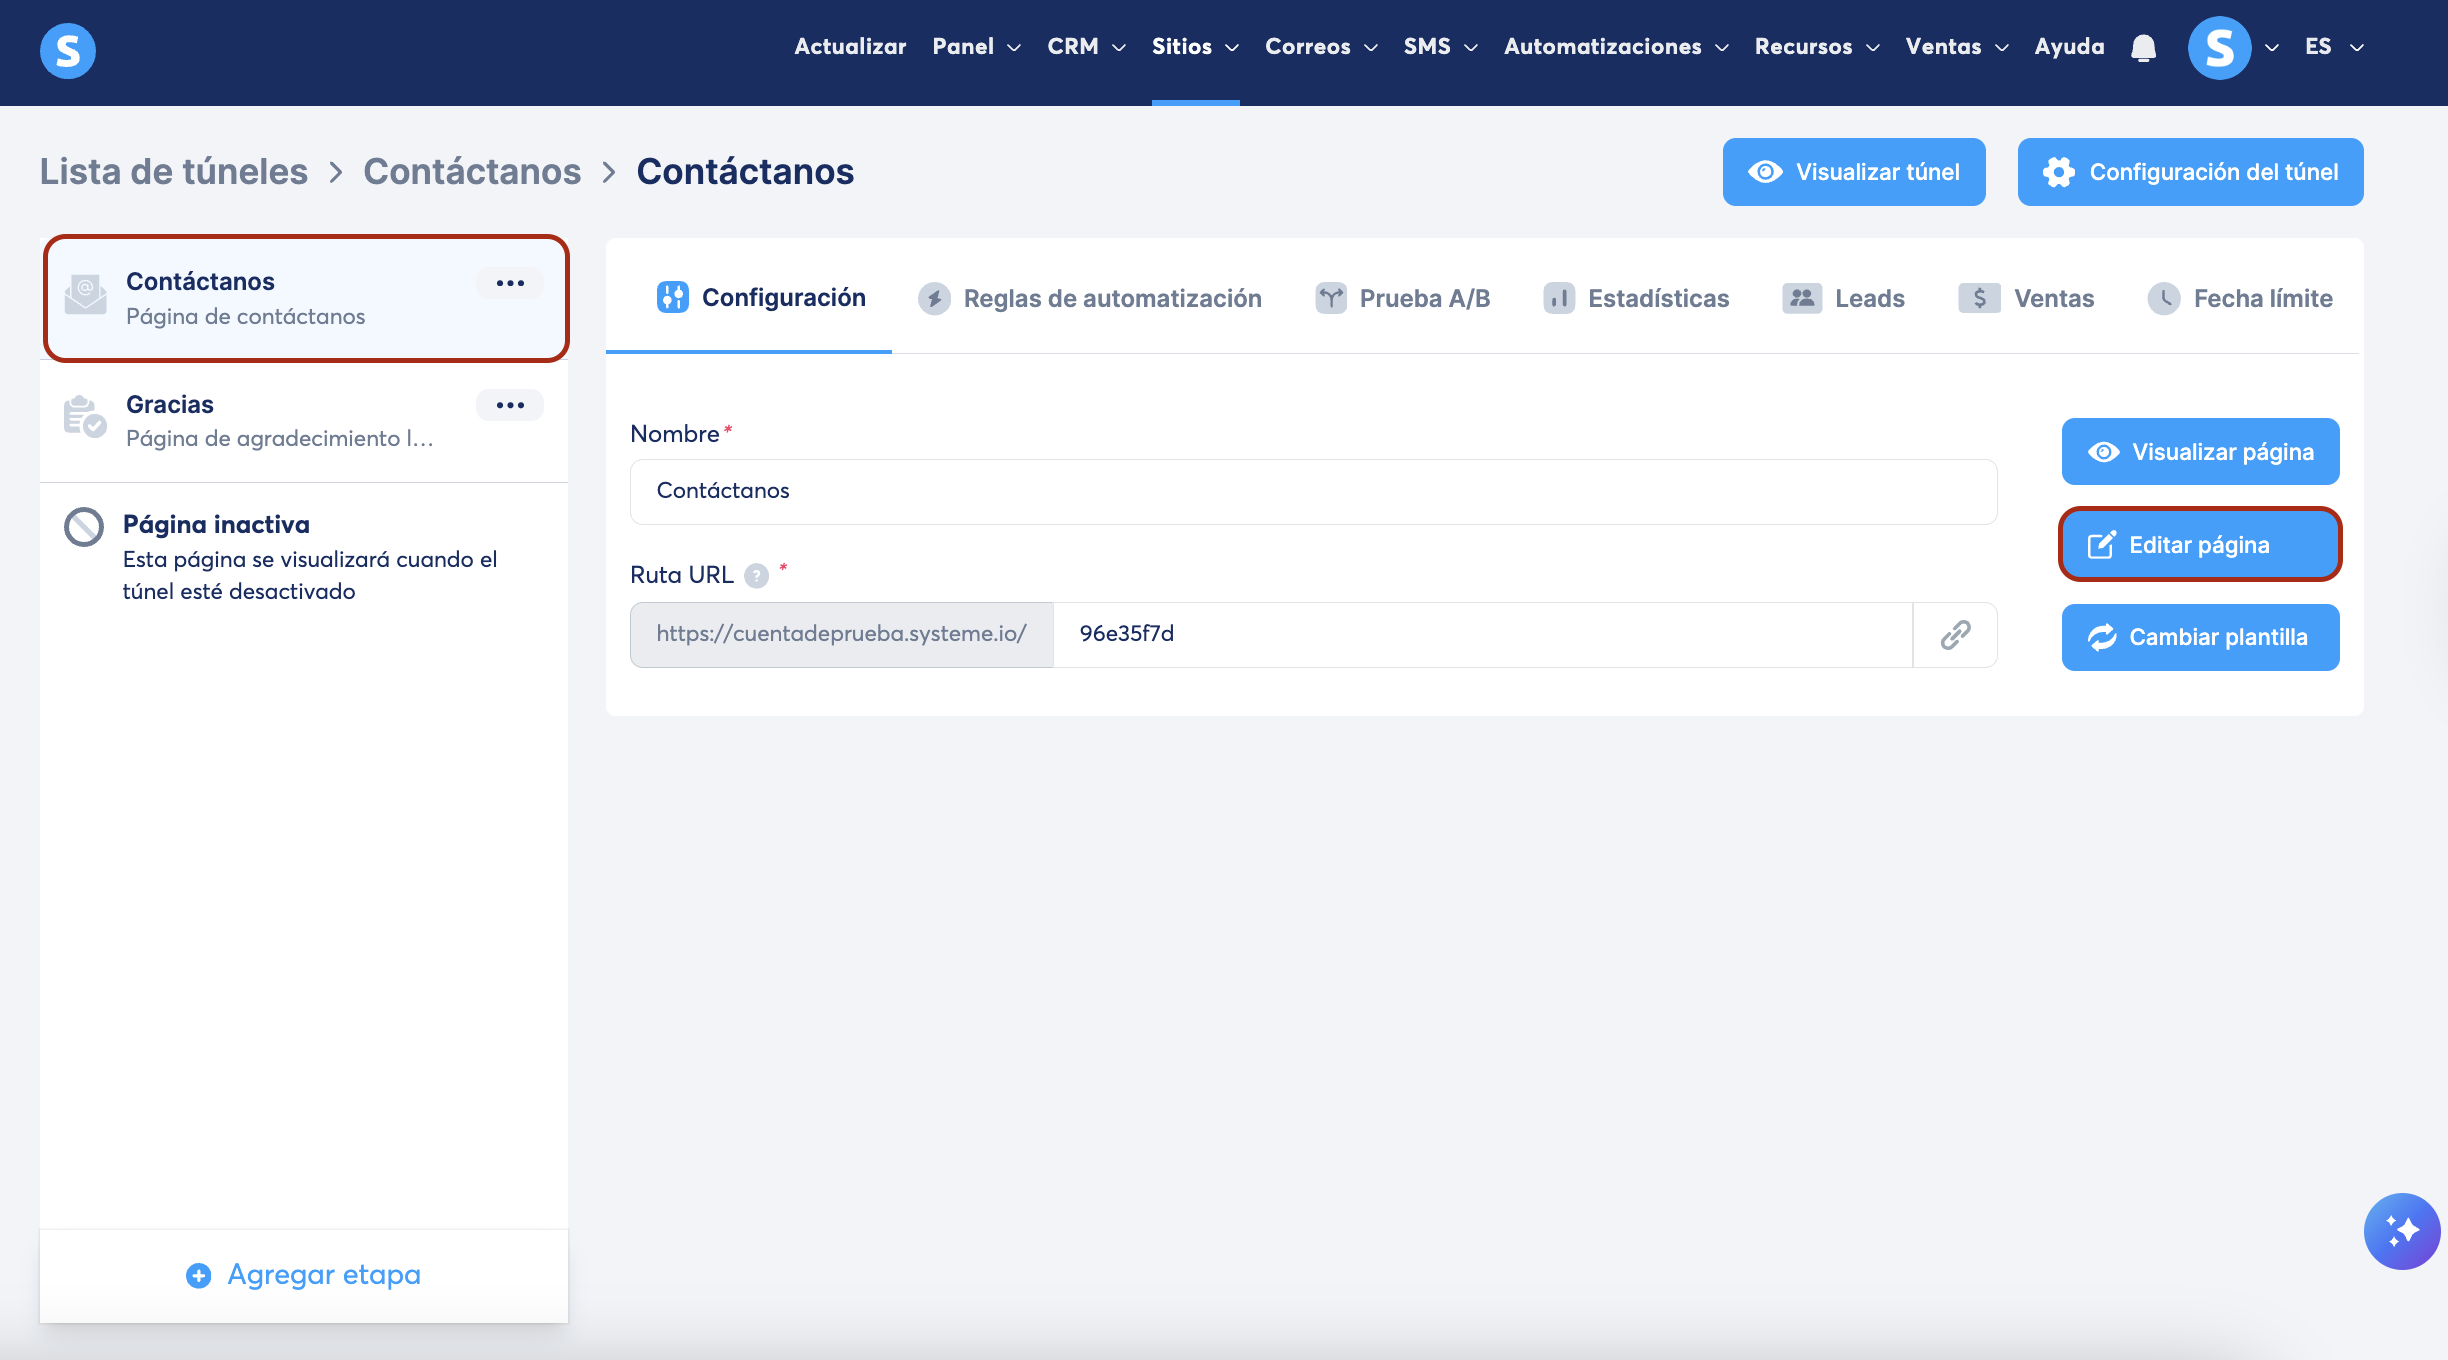Open the Systeme logo home icon

pos(68,50)
